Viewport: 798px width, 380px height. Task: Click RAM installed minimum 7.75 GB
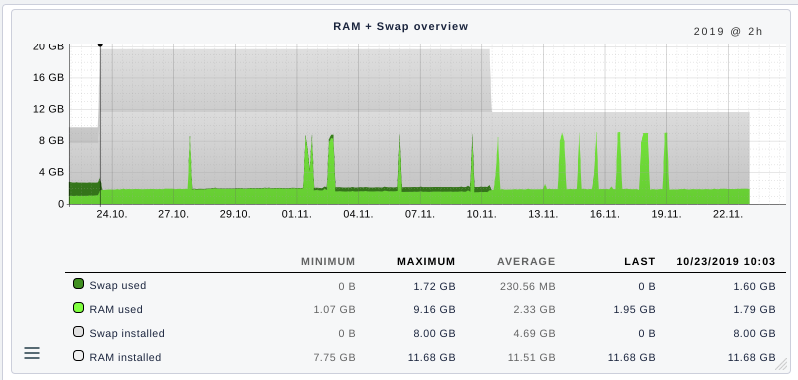(x=334, y=357)
